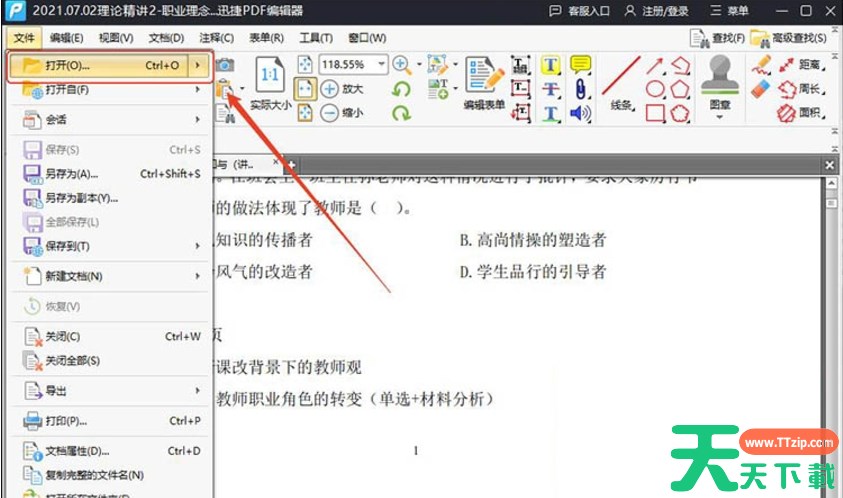Select the actual size 1:1 icon
This screenshot has height=498, width=843.
pos(269,75)
